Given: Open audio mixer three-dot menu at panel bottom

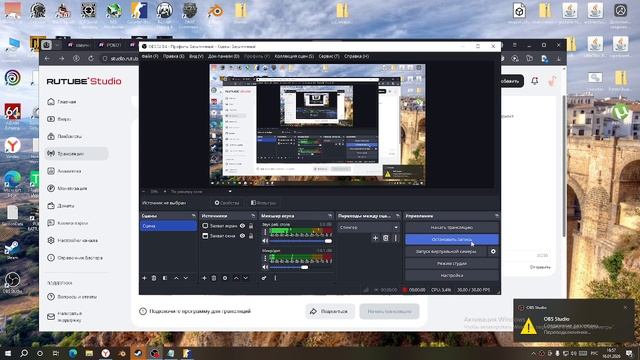Looking at the screenshot, I should click(x=275, y=278).
